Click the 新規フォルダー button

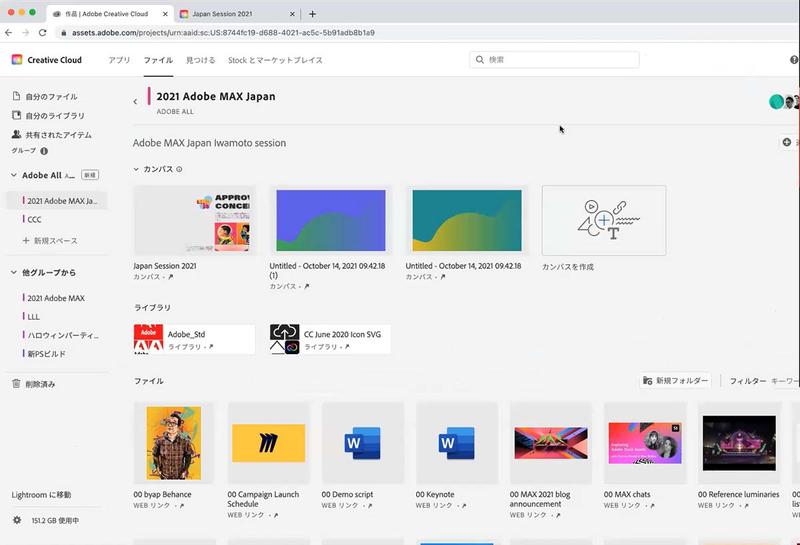click(677, 381)
